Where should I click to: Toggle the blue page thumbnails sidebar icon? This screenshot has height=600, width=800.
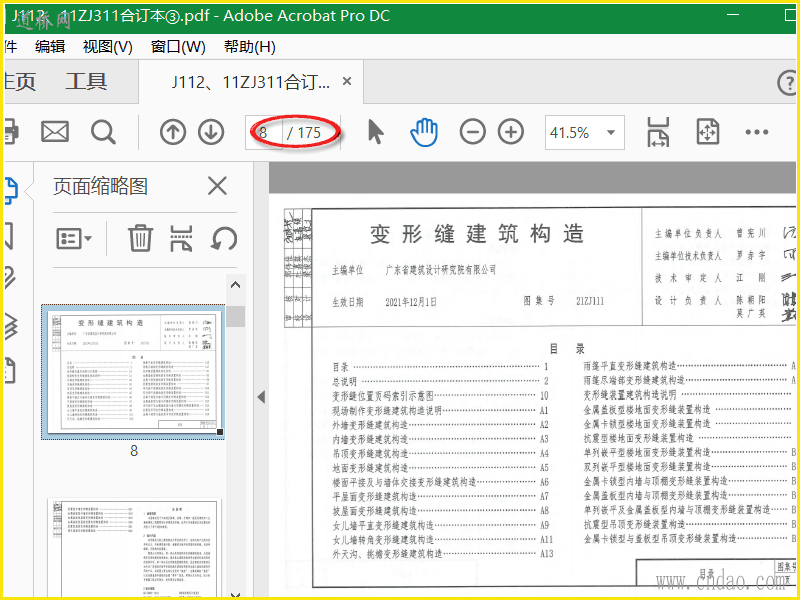tap(11, 191)
